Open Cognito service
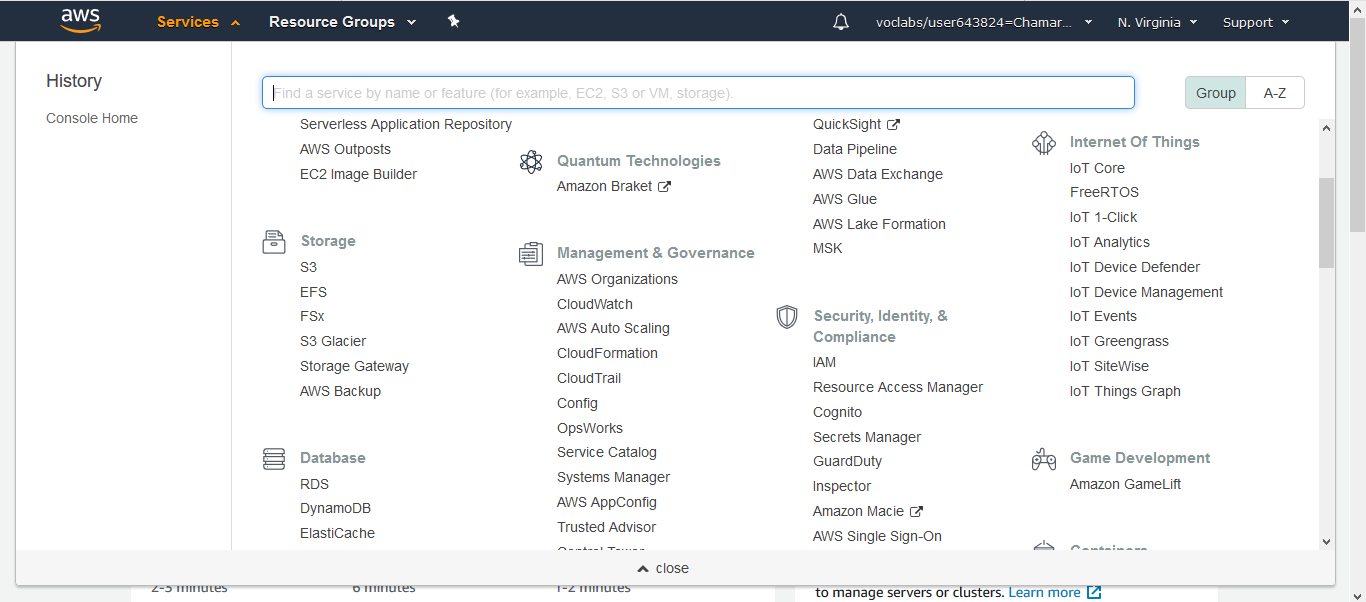The image size is (1366, 602). pyautogui.click(x=837, y=412)
